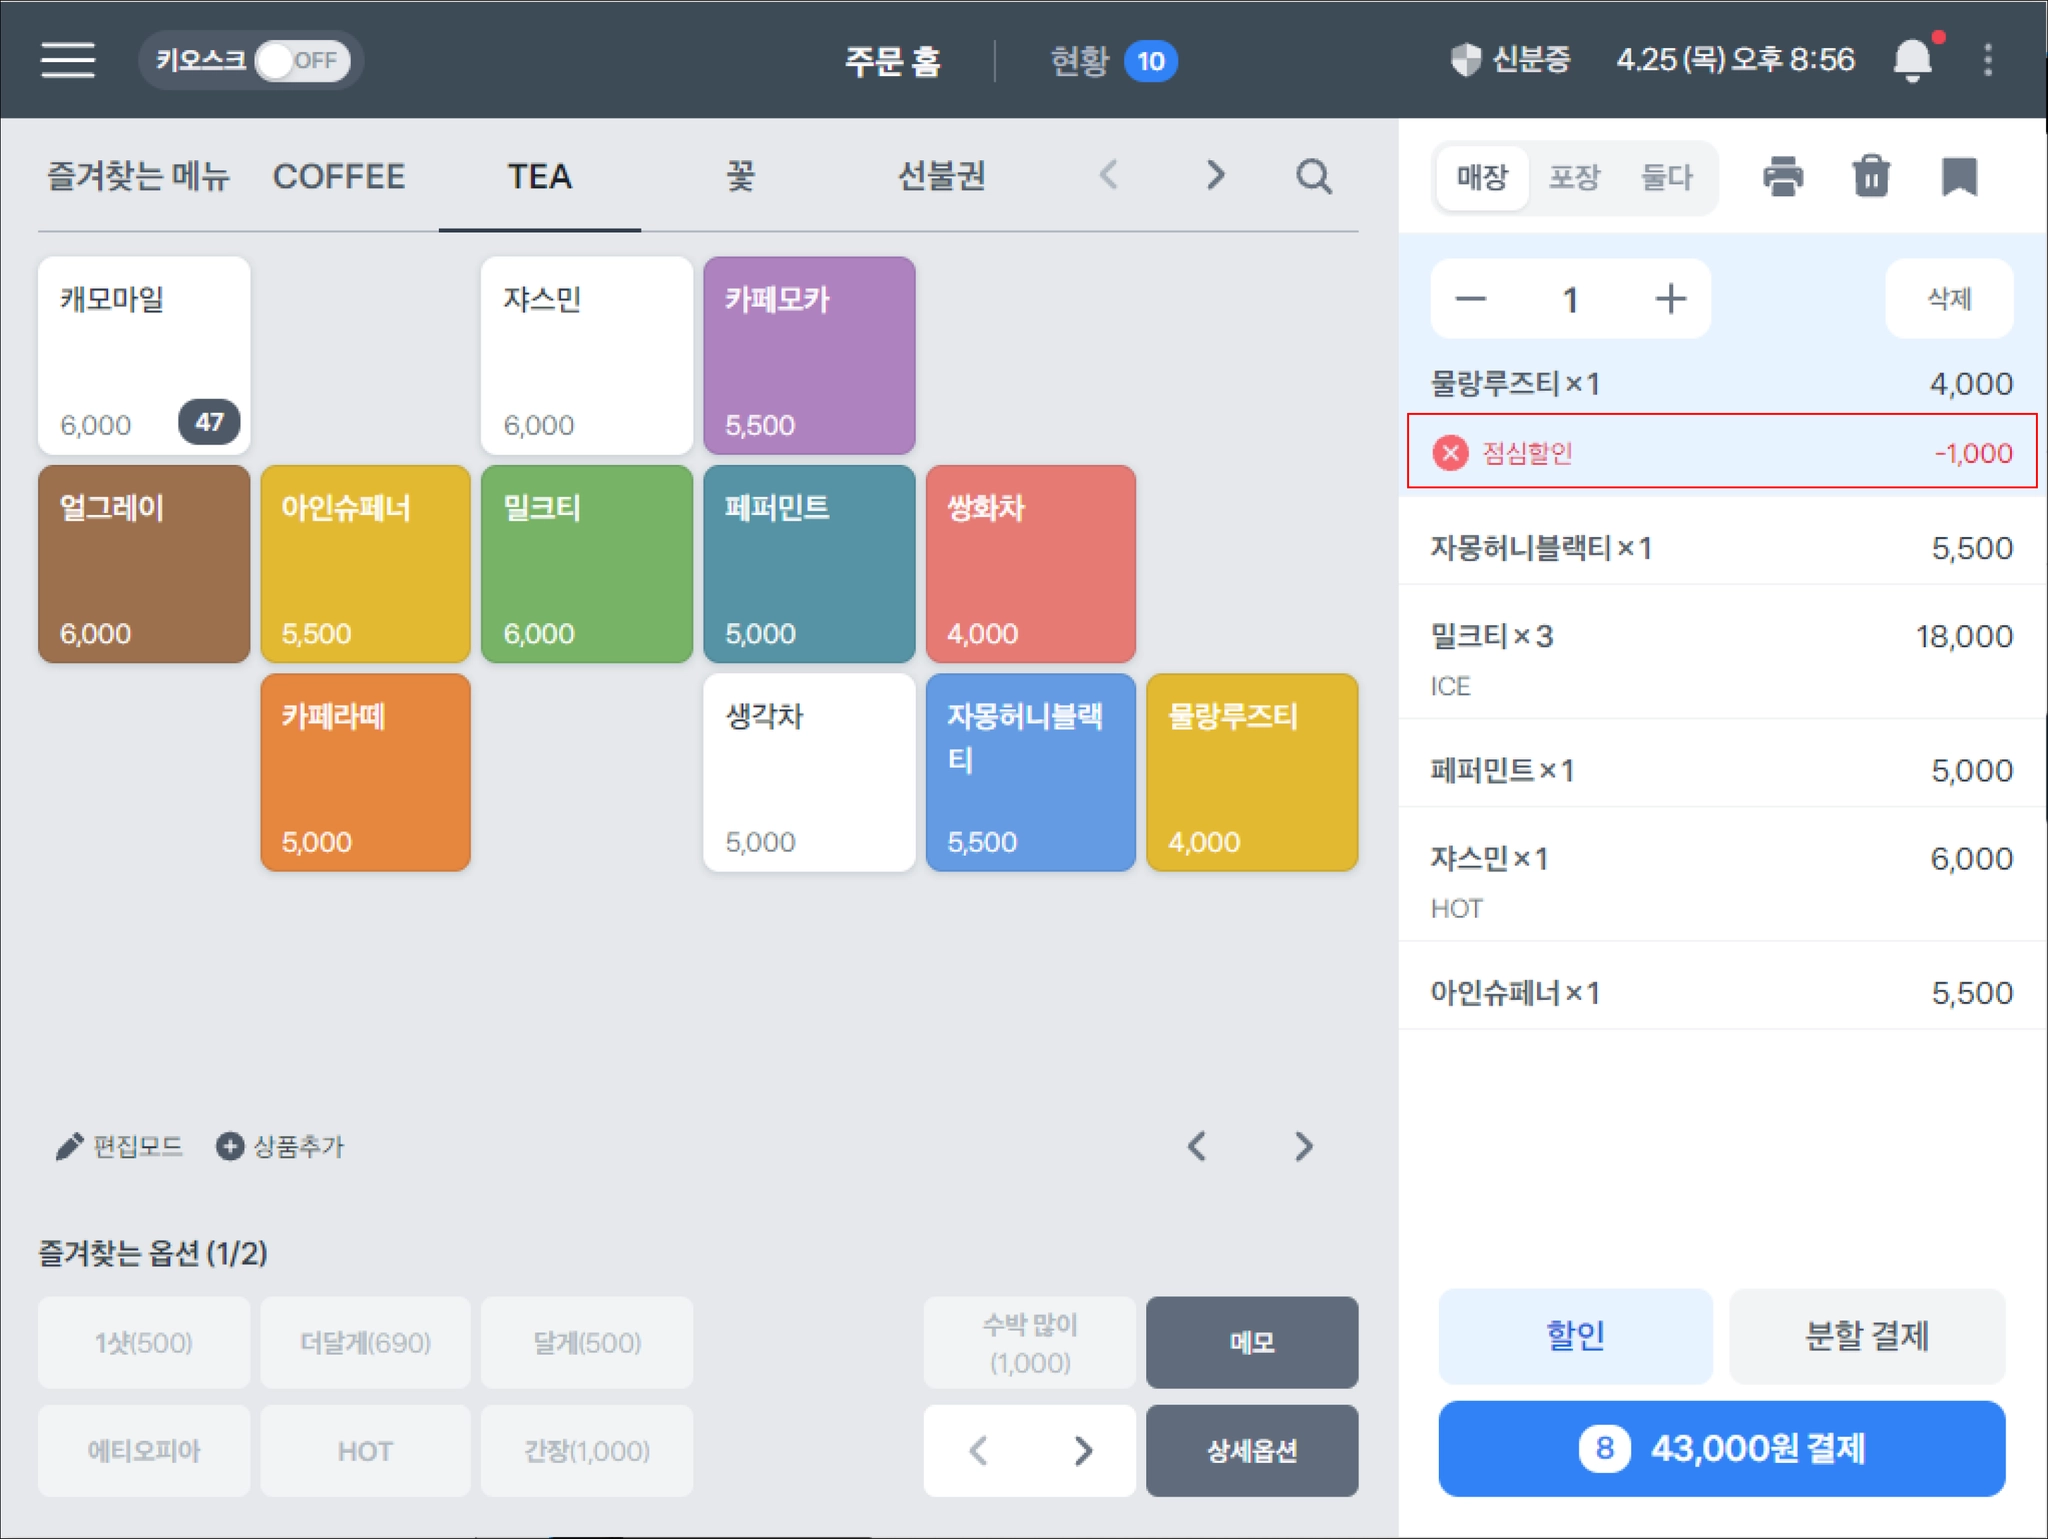2048x1539 pixels.
Task: Click the 편집모드 pencil icon
Action: click(x=69, y=1146)
